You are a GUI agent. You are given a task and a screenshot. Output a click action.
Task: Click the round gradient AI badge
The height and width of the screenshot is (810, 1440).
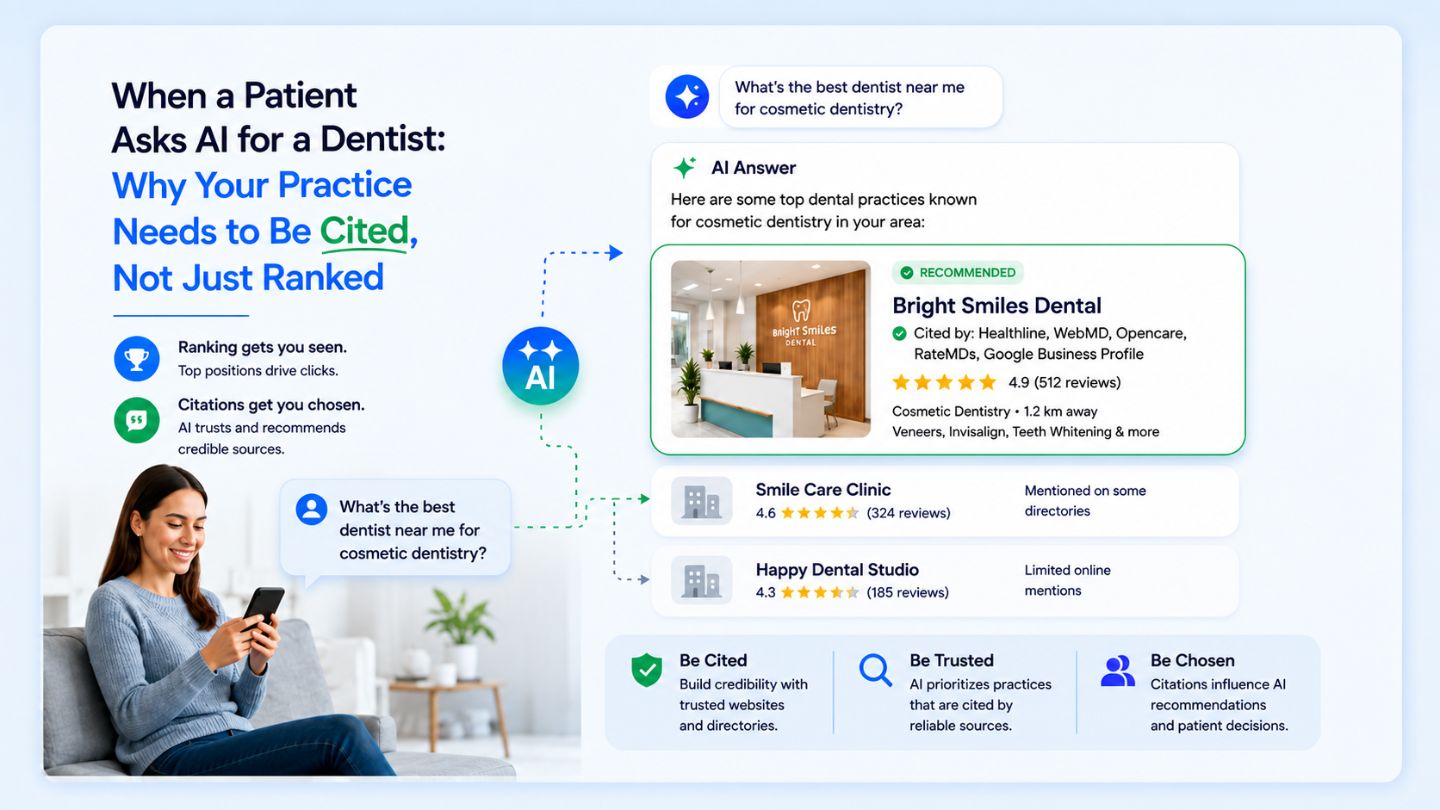click(x=540, y=366)
